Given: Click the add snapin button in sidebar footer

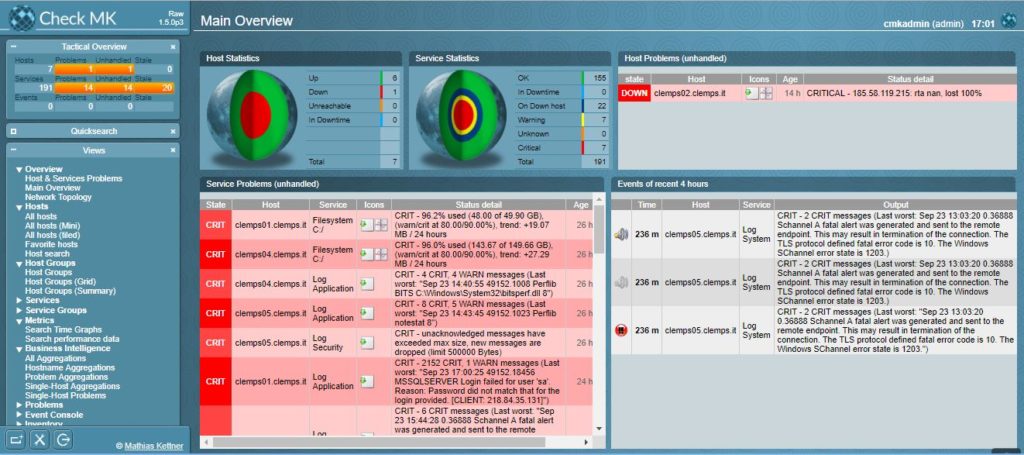Looking at the screenshot, I should click(17, 439).
